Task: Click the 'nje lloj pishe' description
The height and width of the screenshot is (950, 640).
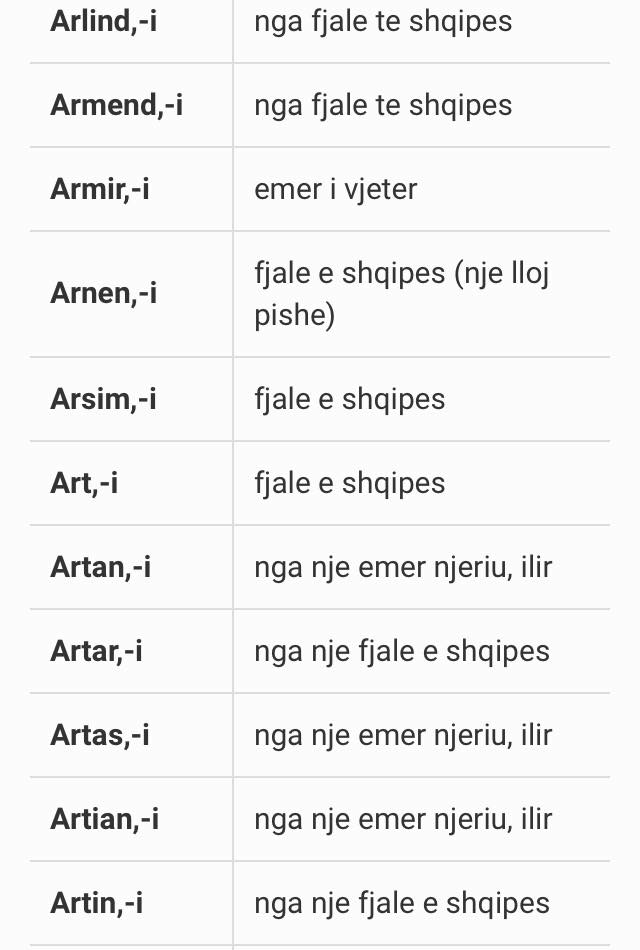Action: click(x=402, y=294)
